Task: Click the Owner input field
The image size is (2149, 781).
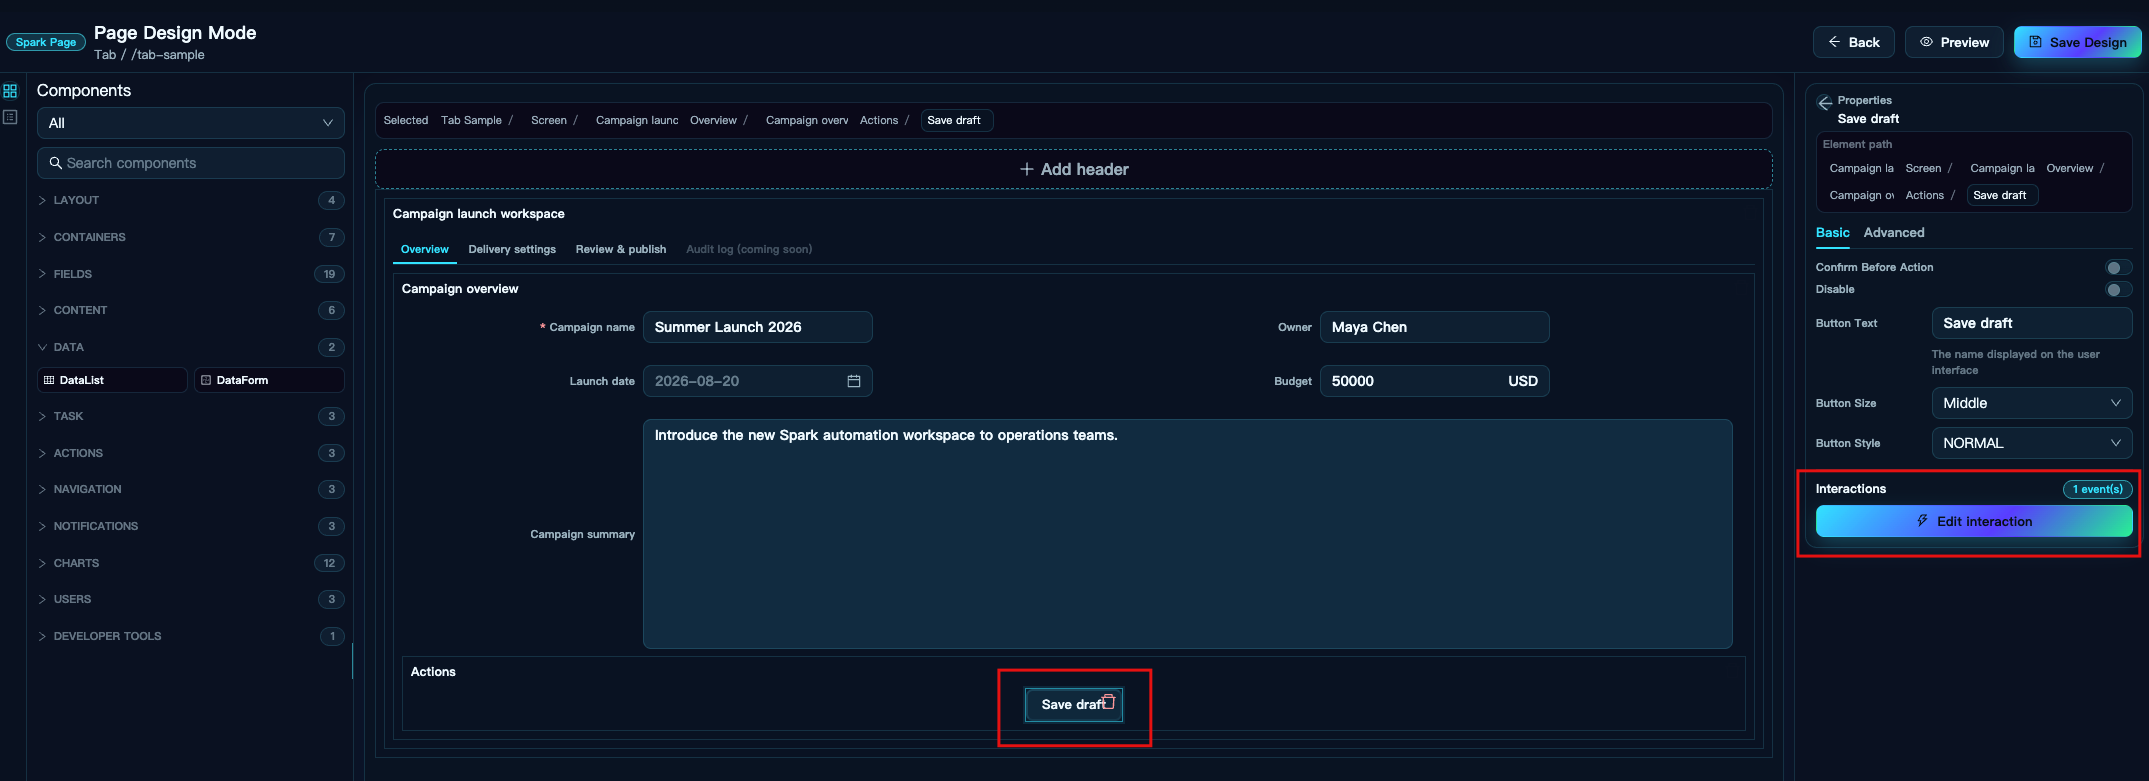Action: (x=1435, y=327)
